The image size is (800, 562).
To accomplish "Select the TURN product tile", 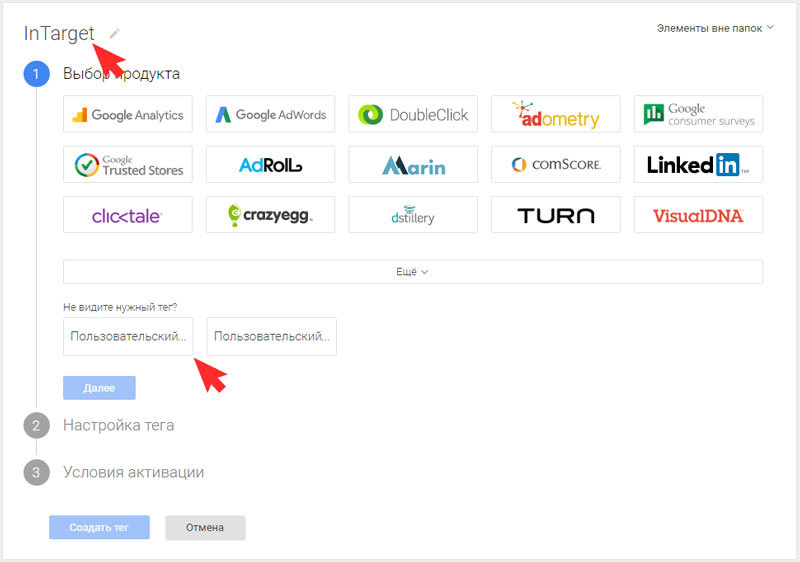I will (556, 215).
